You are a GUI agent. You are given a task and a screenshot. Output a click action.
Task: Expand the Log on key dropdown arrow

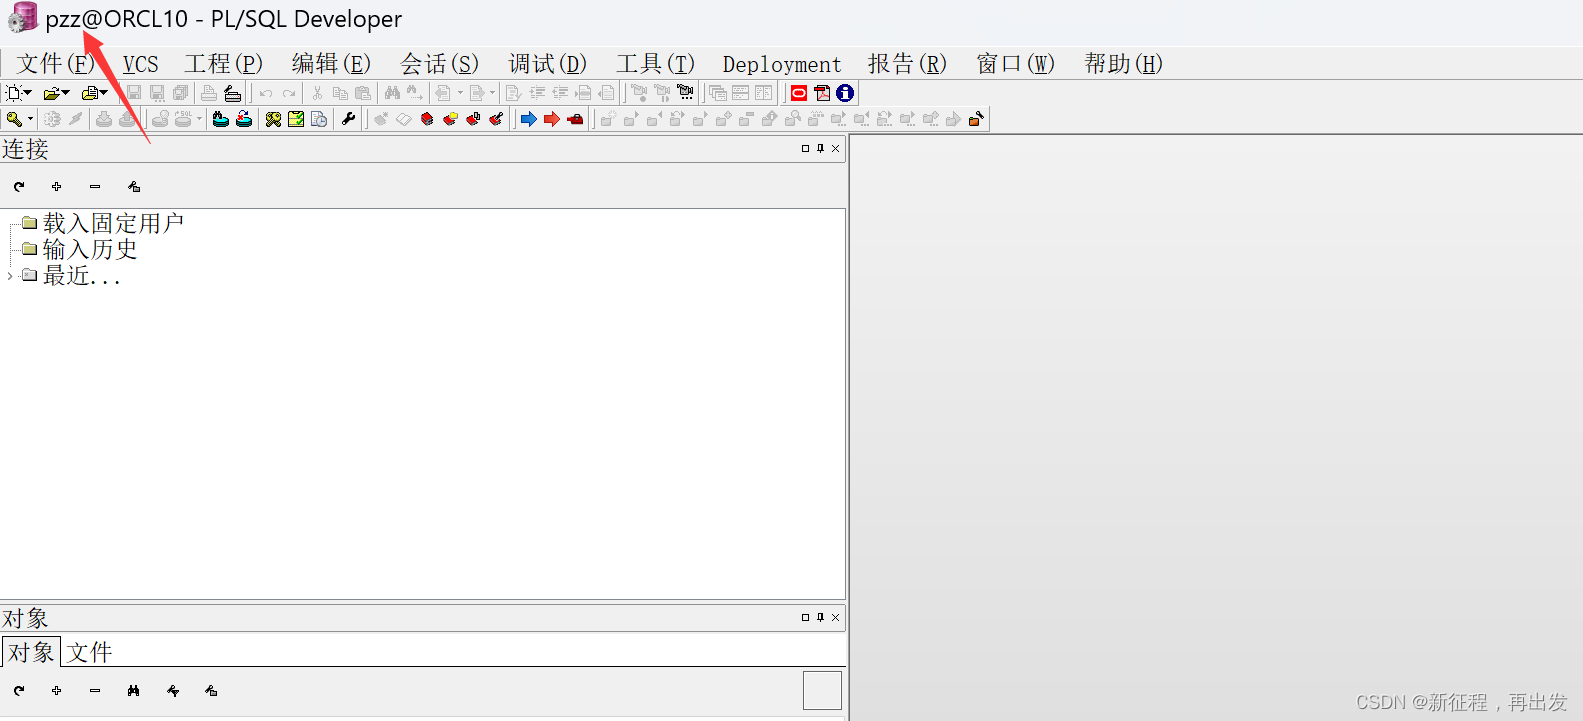coord(31,119)
